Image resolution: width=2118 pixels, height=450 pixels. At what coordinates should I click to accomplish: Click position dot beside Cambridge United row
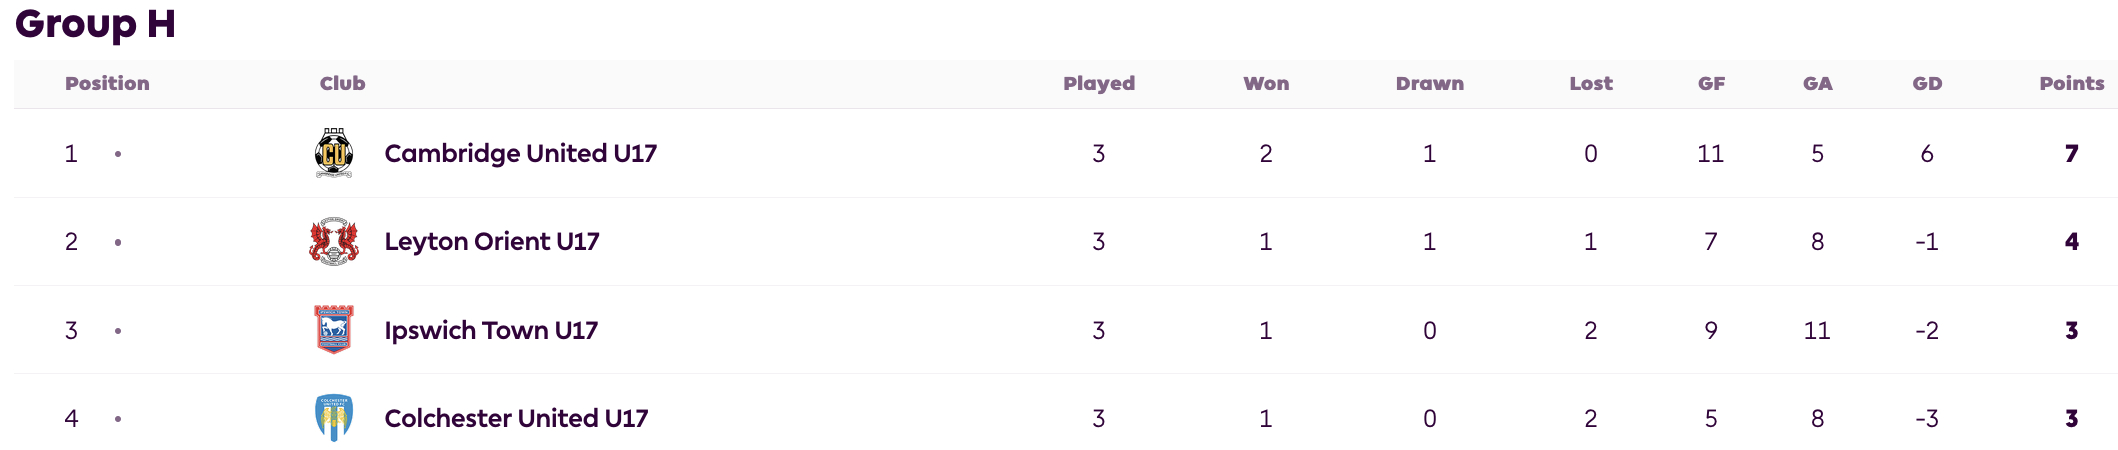(118, 154)
